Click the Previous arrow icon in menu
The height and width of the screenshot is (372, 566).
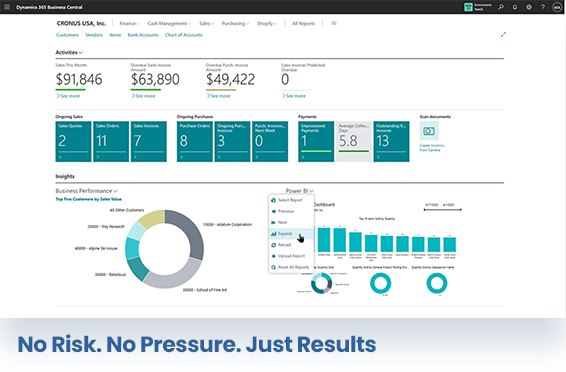pos(274,211)
